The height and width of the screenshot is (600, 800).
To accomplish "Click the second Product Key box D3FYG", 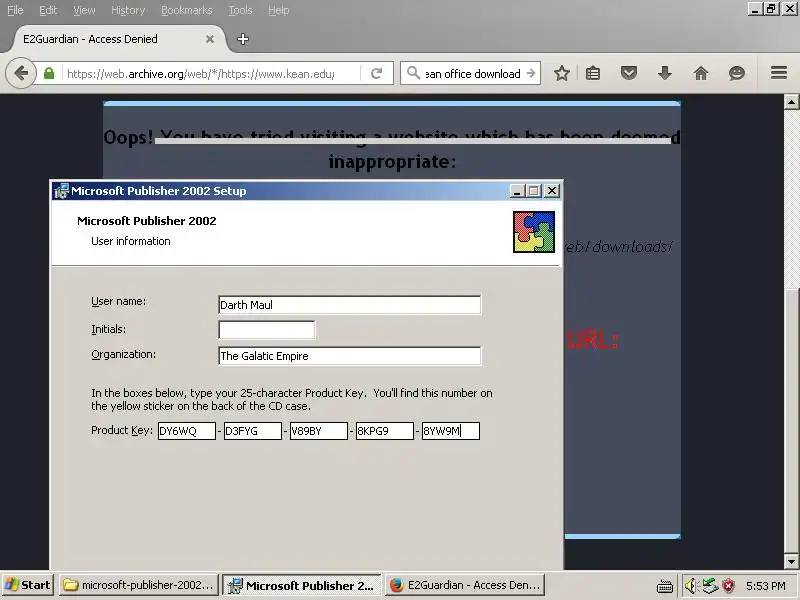I will click(253, 431).
